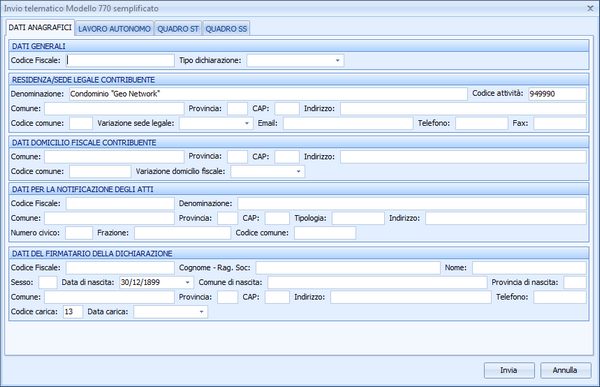Click the Codice Fiscale field of the Firmatario
Viewport: 600px width, 387px height.
[x=120, y=268]
